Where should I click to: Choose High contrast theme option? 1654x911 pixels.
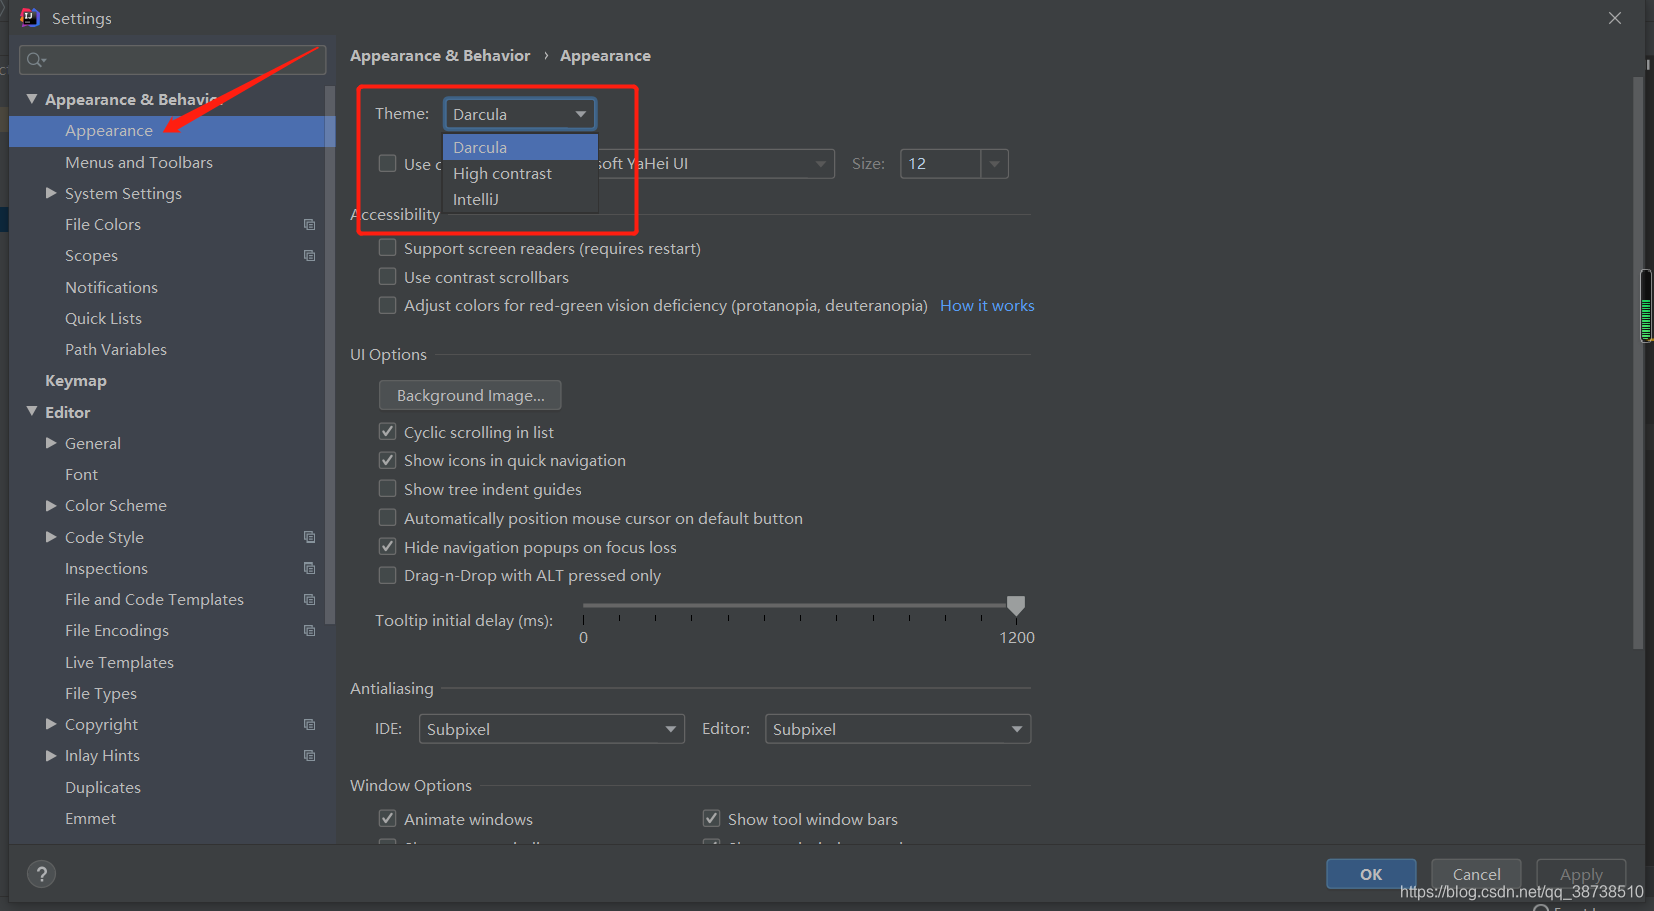coord(520,173)
